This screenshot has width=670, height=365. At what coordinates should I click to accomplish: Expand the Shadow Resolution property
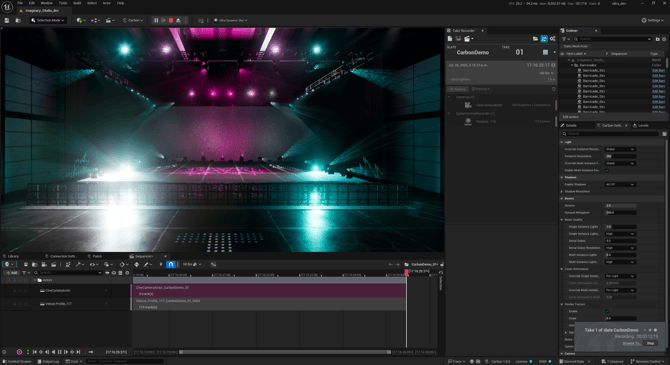pyautogui.click(x=562, y=191)
